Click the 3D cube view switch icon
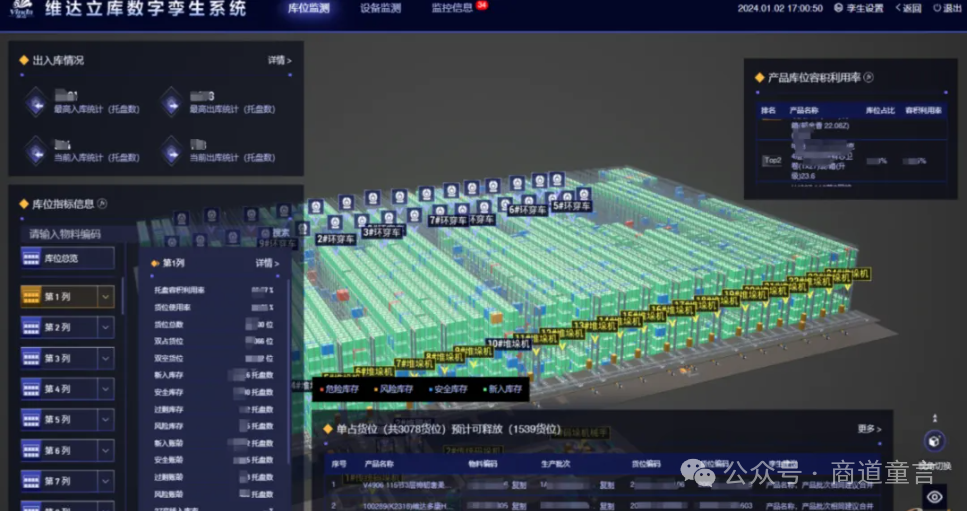Viewport: 967px width, 511px height. pyautogui.click(x=934, y=441)
